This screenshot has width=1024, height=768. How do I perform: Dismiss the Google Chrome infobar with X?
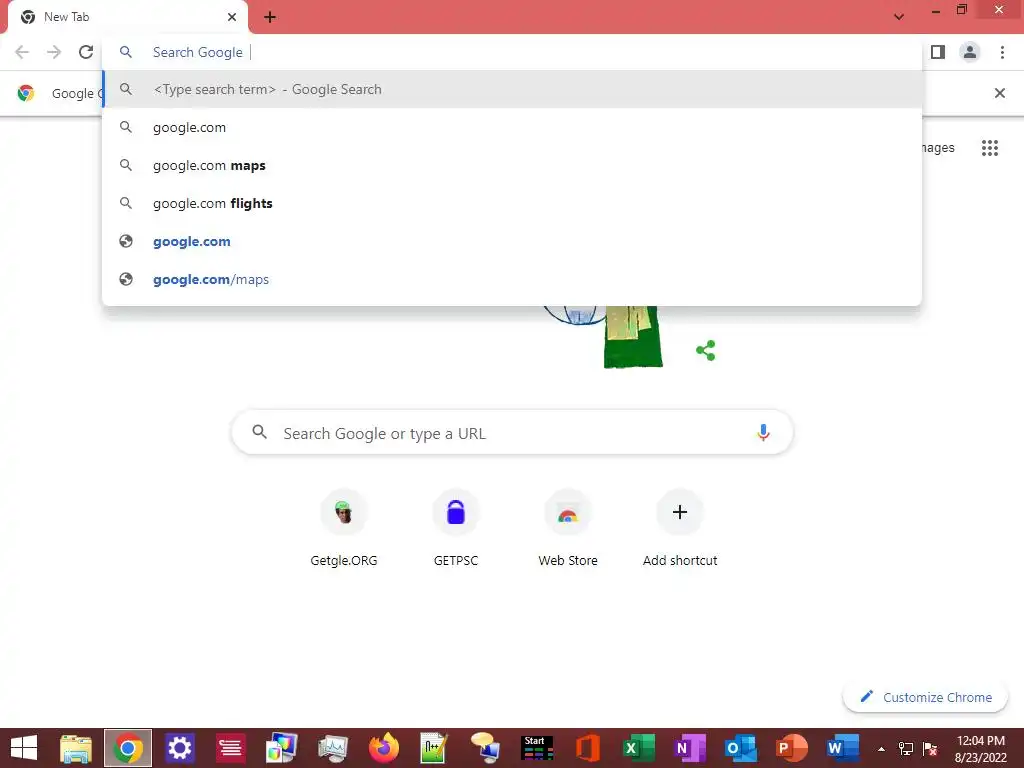(x=1000, y=93)
